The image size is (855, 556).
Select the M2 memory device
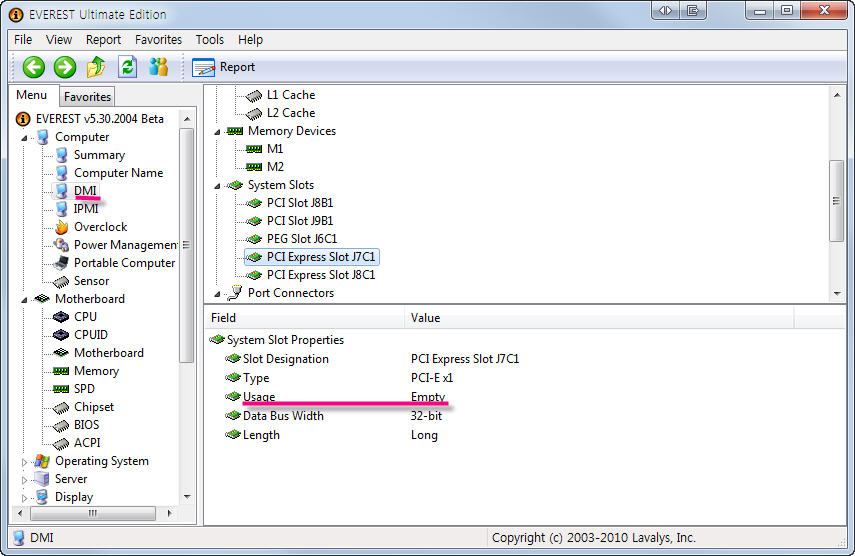pyautogui.click(x=275, y=167)
